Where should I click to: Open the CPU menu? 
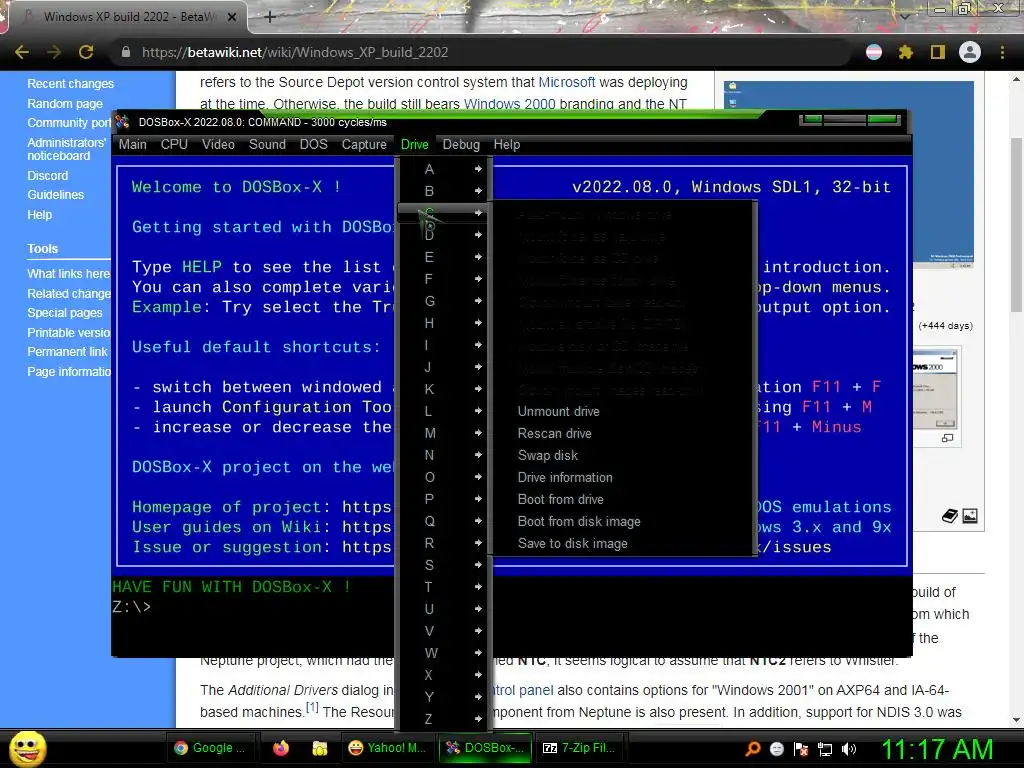(x=174, y=144)
